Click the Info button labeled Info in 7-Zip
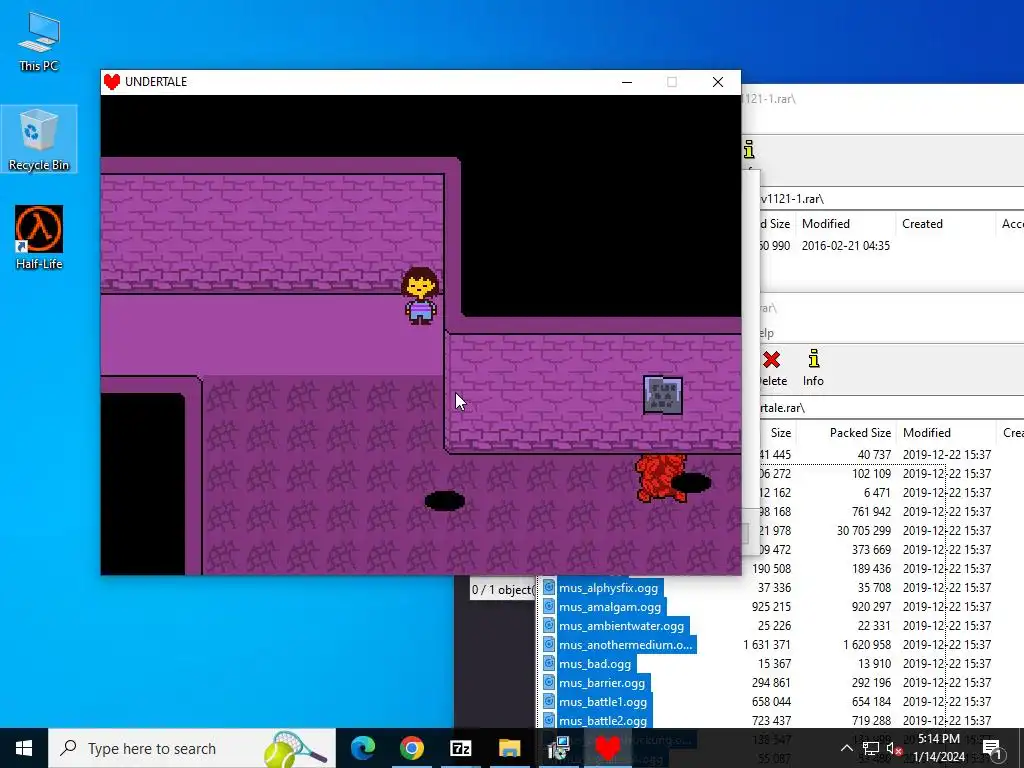This screenshot has width=1024, height=768. (x=813, y=368)
